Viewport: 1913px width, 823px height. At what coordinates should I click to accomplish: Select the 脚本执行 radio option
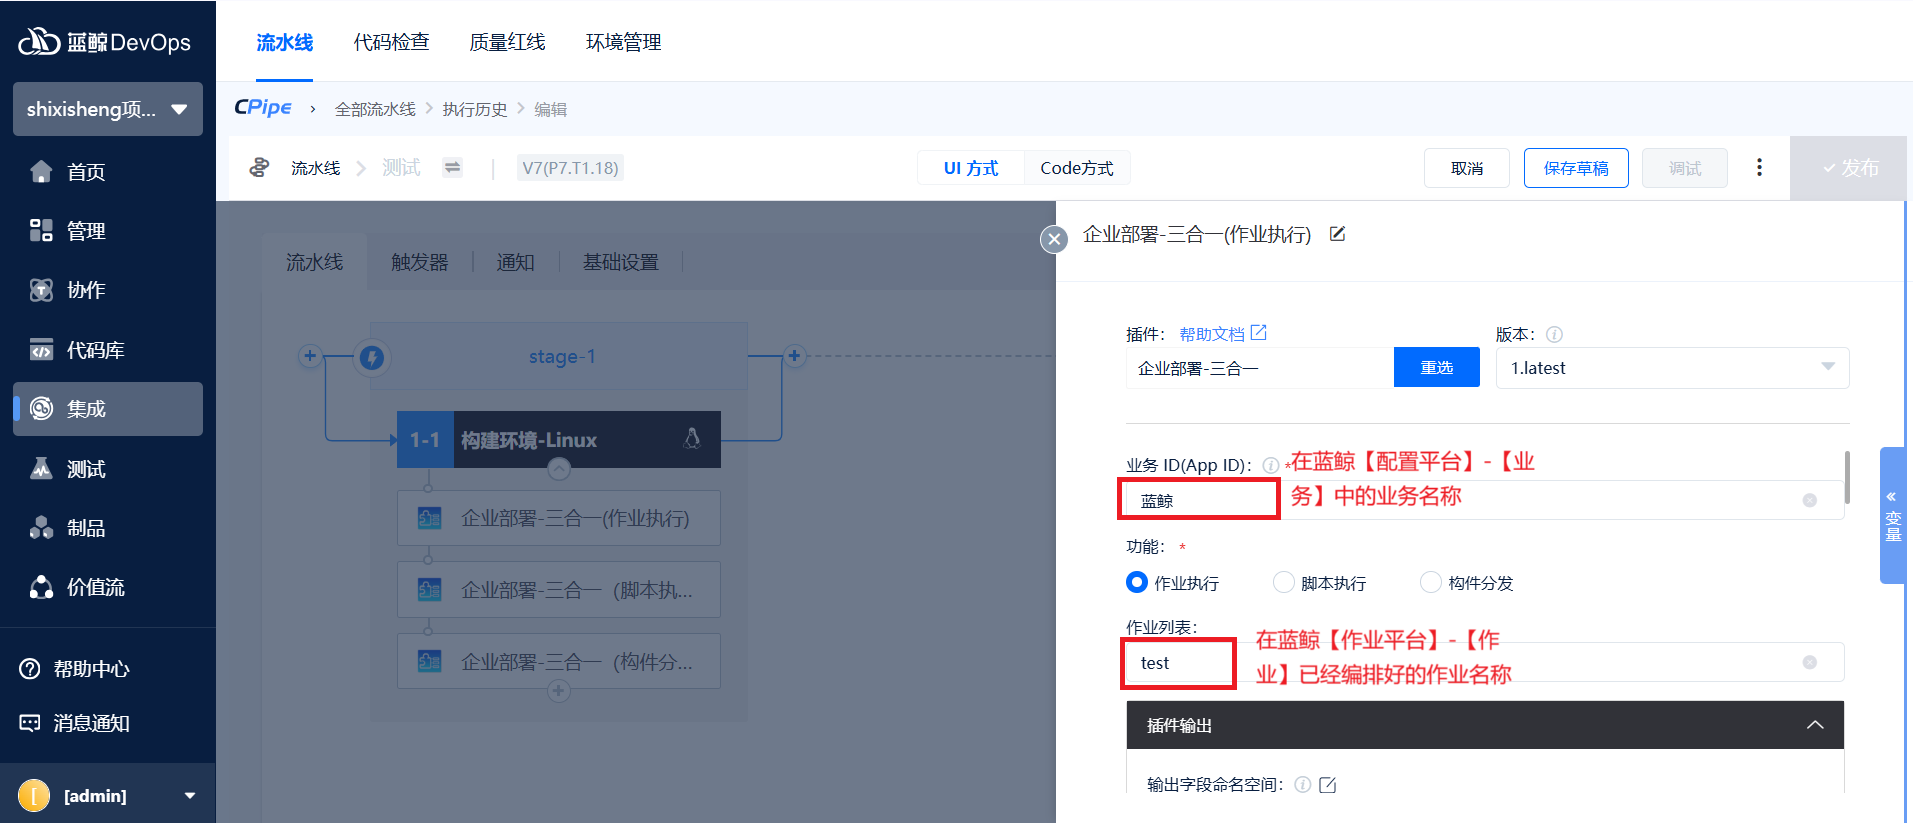pos(1283,582)
